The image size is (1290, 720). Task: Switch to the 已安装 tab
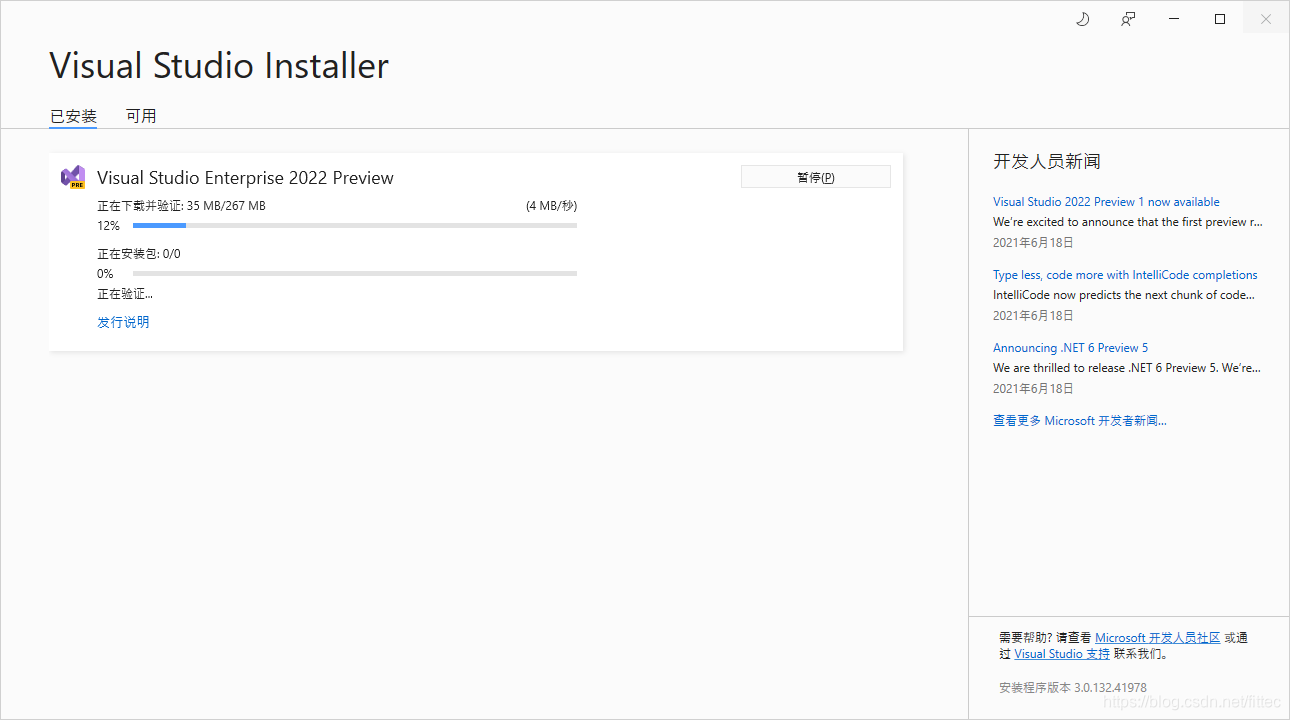[73, 116]
